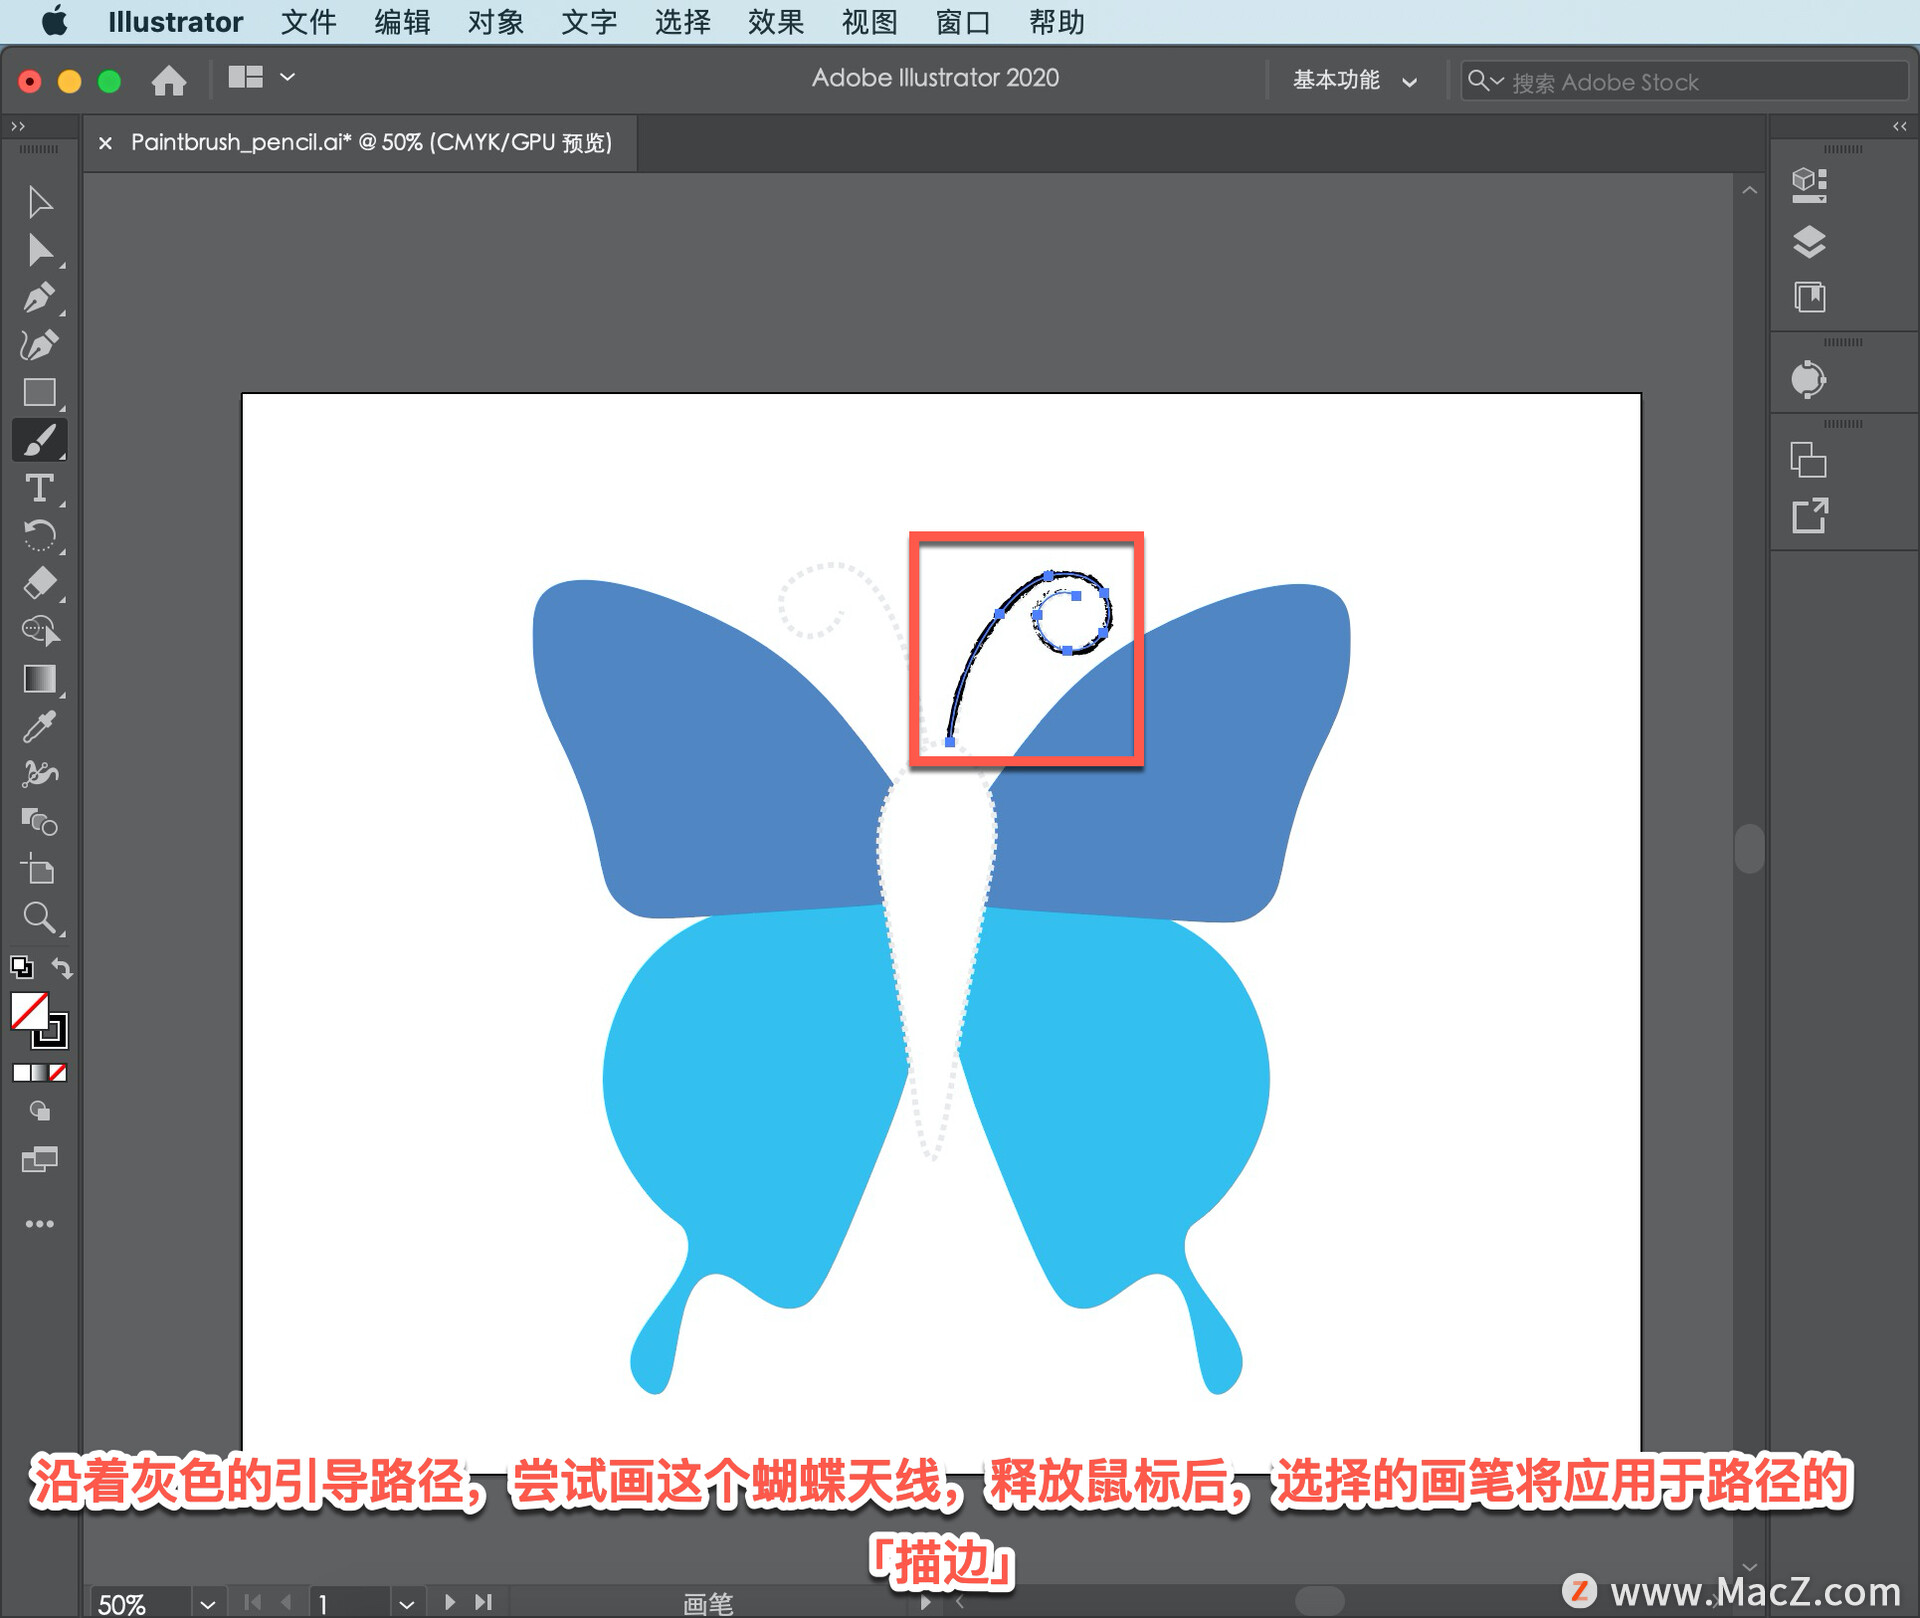Select the Eraser tool
This screenshot has width=1920, height=1618.
(x=40, y=583)
